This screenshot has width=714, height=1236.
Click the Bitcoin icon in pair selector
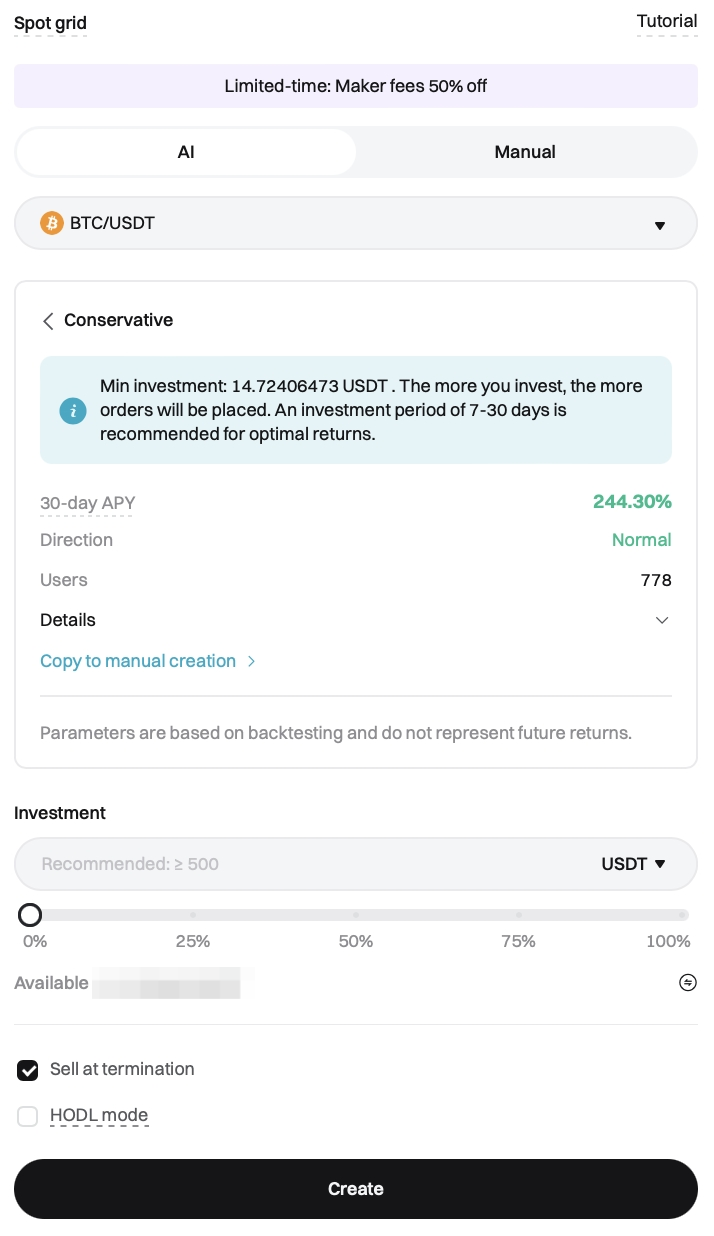tap(51, 223)
